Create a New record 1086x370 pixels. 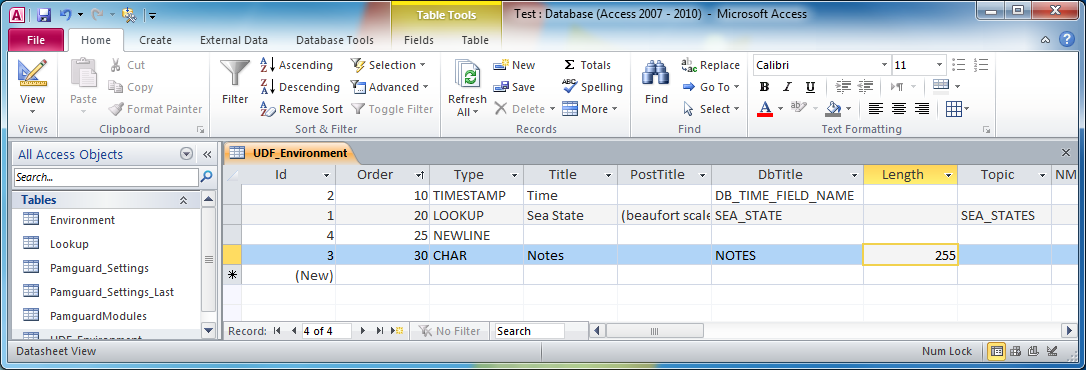[x=514, y=65]
